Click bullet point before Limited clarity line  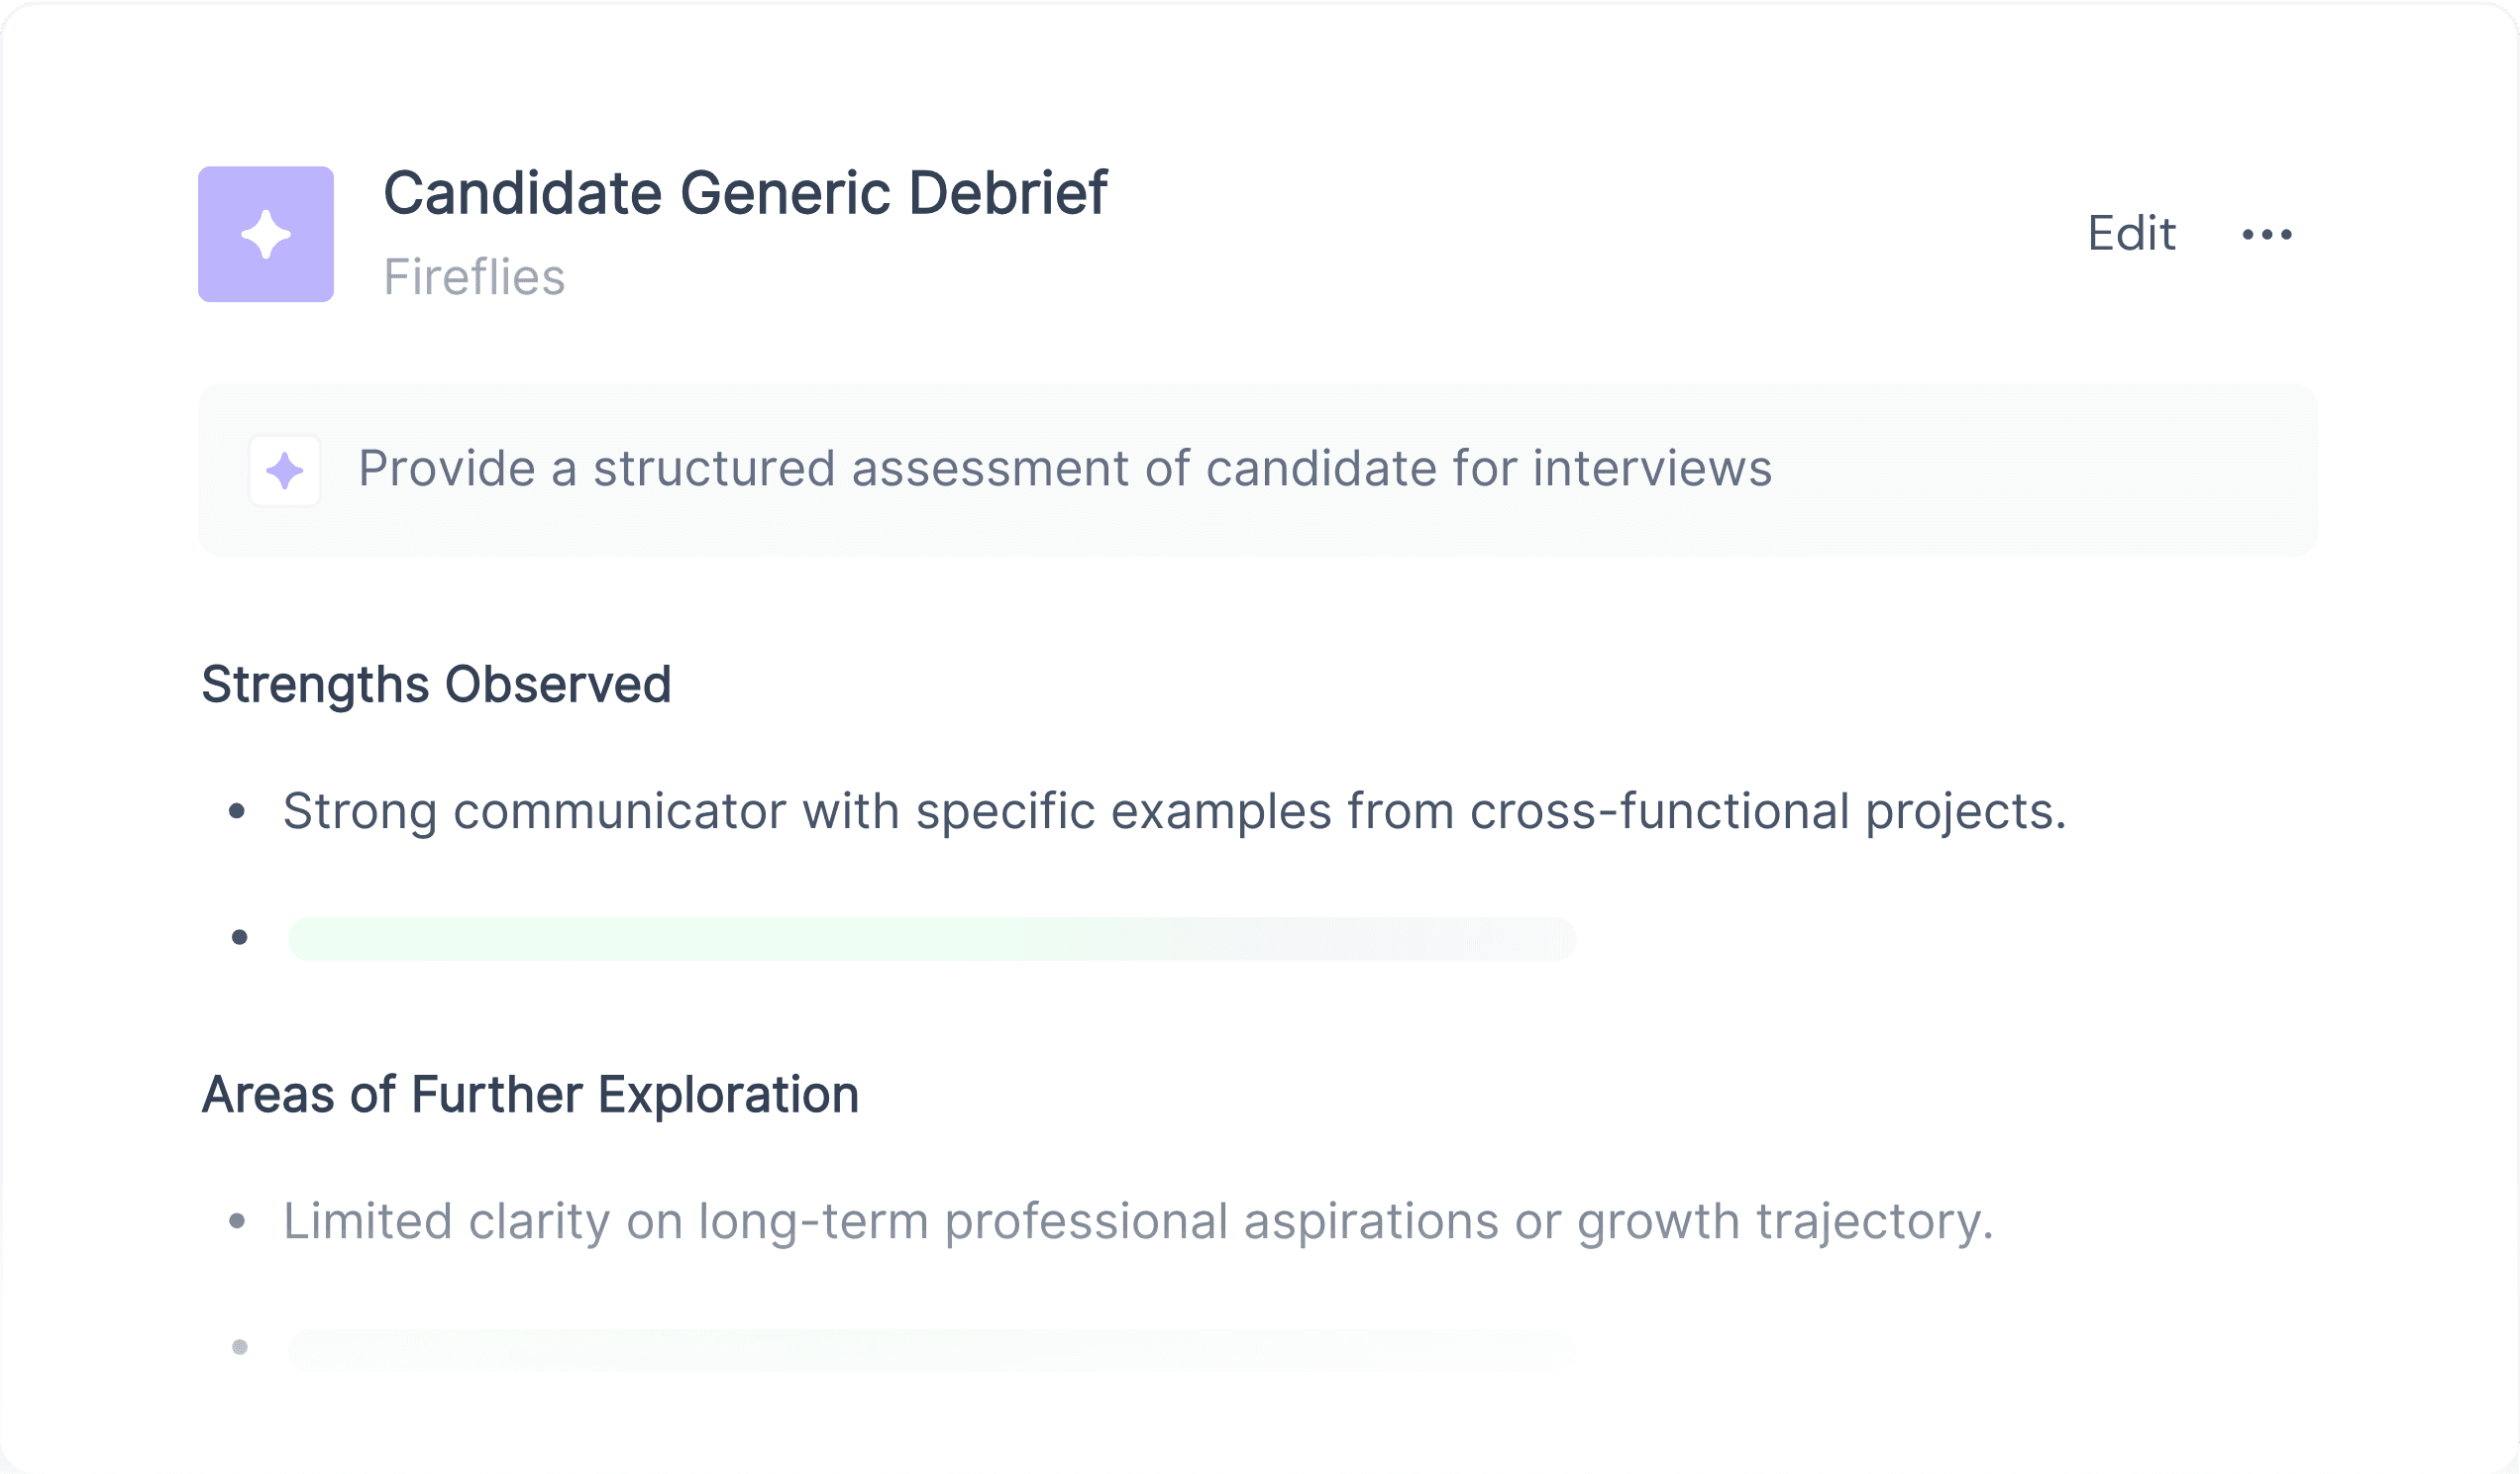coord(237,1221)
